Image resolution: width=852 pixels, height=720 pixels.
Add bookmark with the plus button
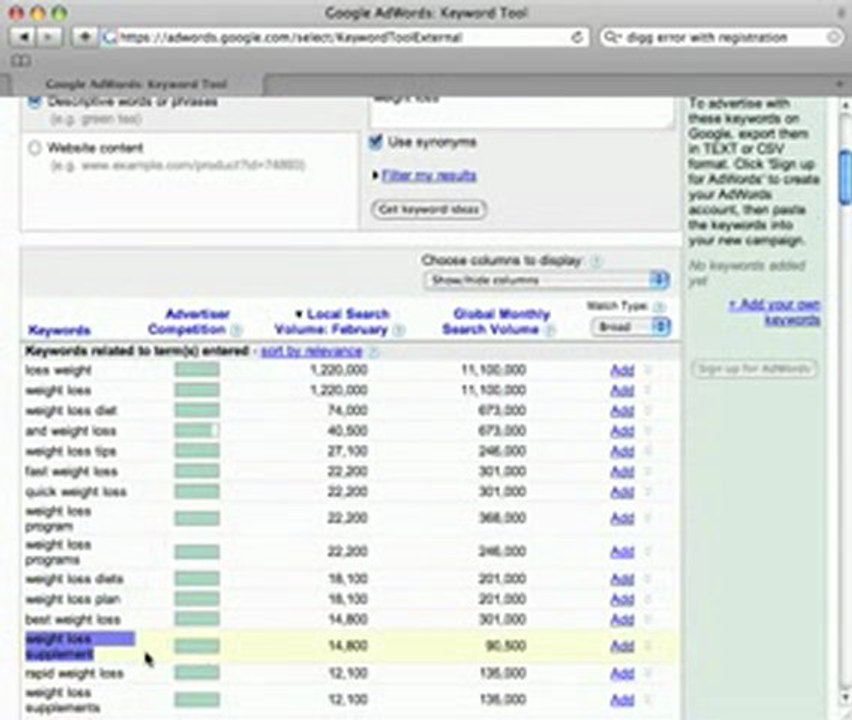pyautogui.click(x=84, y=37)
